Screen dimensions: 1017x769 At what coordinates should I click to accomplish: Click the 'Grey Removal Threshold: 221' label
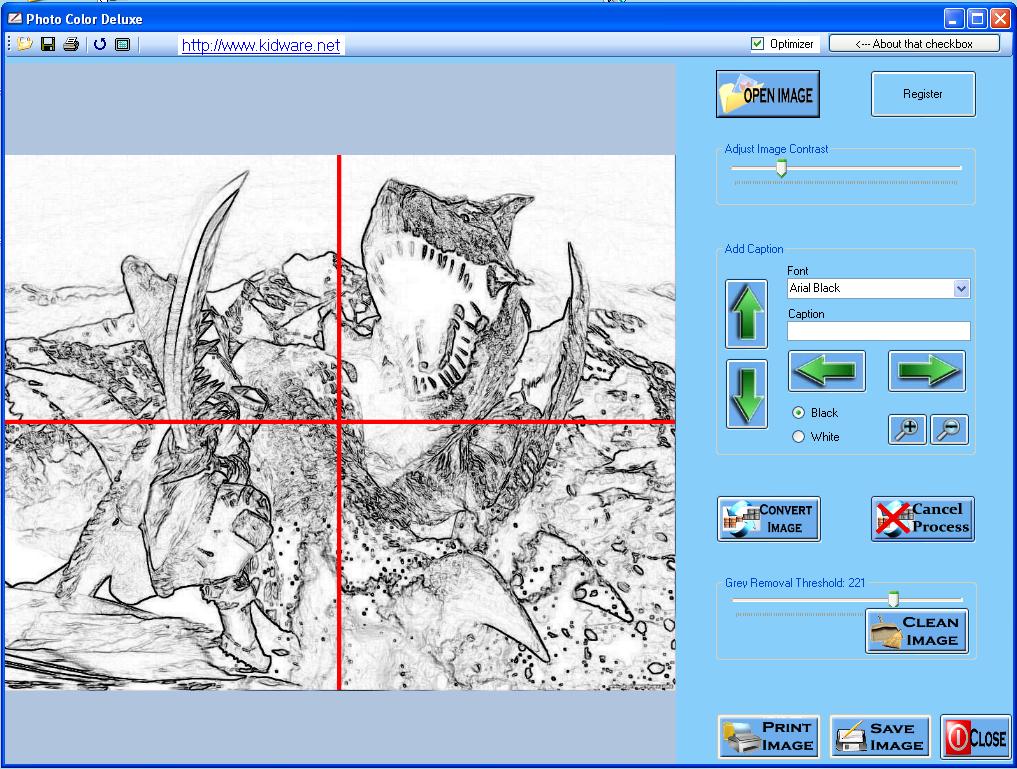[795, 583]
